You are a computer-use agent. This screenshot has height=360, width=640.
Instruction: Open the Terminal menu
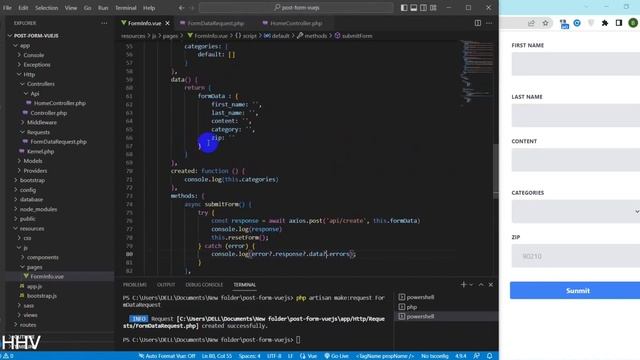[x=126, y=8]
